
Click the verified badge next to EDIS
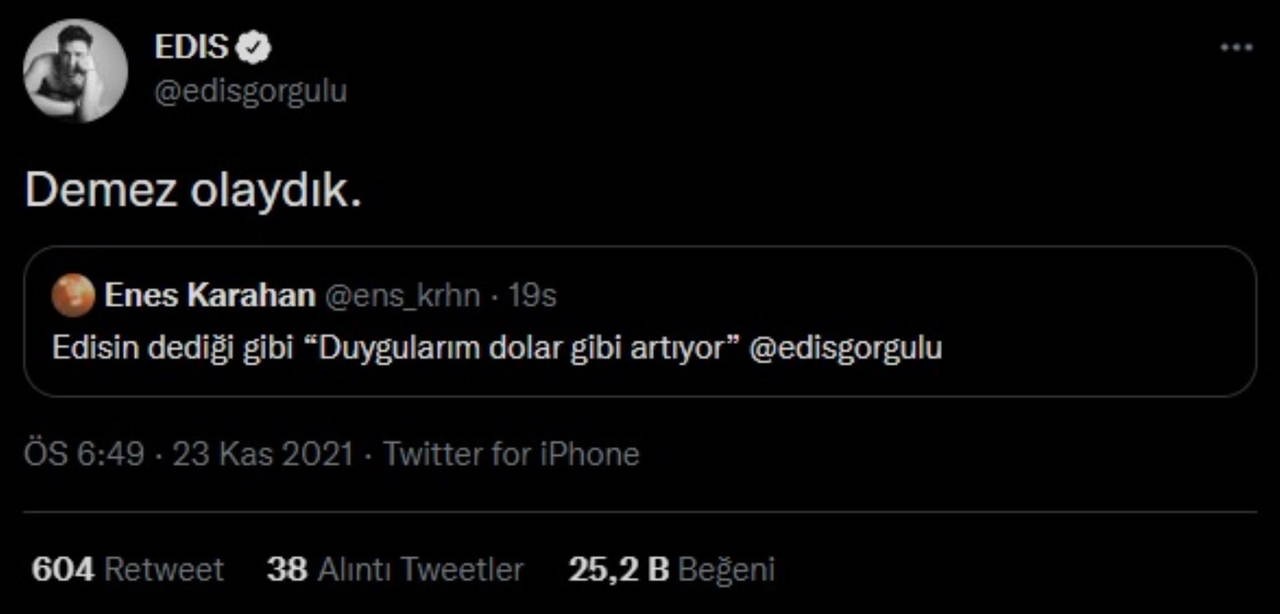pos(256,47)
